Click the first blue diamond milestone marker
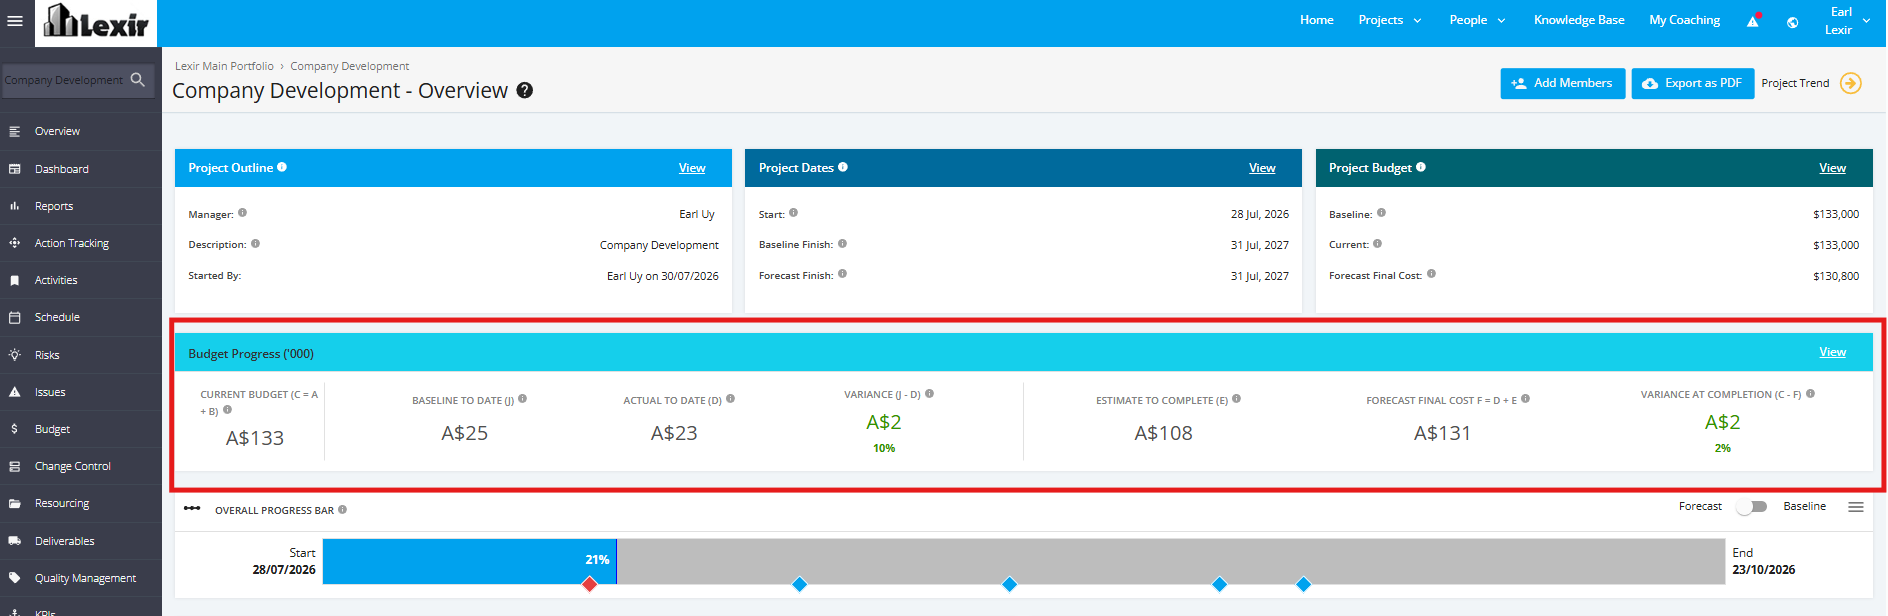Viewport: 1888px width, 616px height. click(799, 584)
